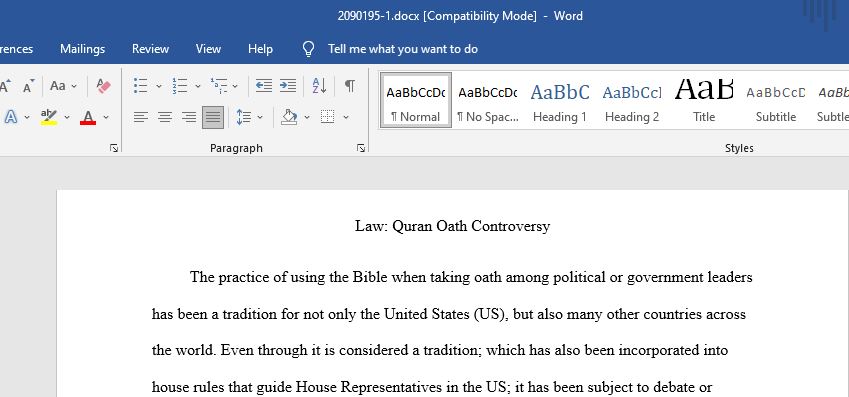Open the Borders dropdown arrow
The image size is (849, 397).
click(x=346, y=117)
